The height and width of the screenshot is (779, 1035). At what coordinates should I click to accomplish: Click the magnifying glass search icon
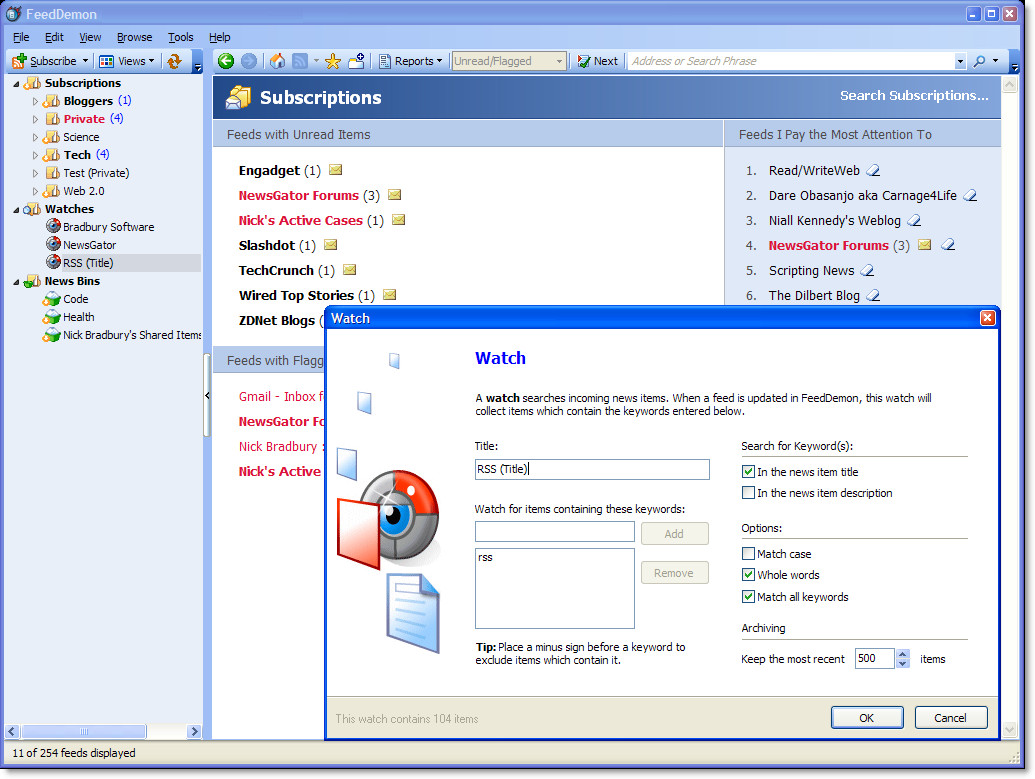[980, 61]
